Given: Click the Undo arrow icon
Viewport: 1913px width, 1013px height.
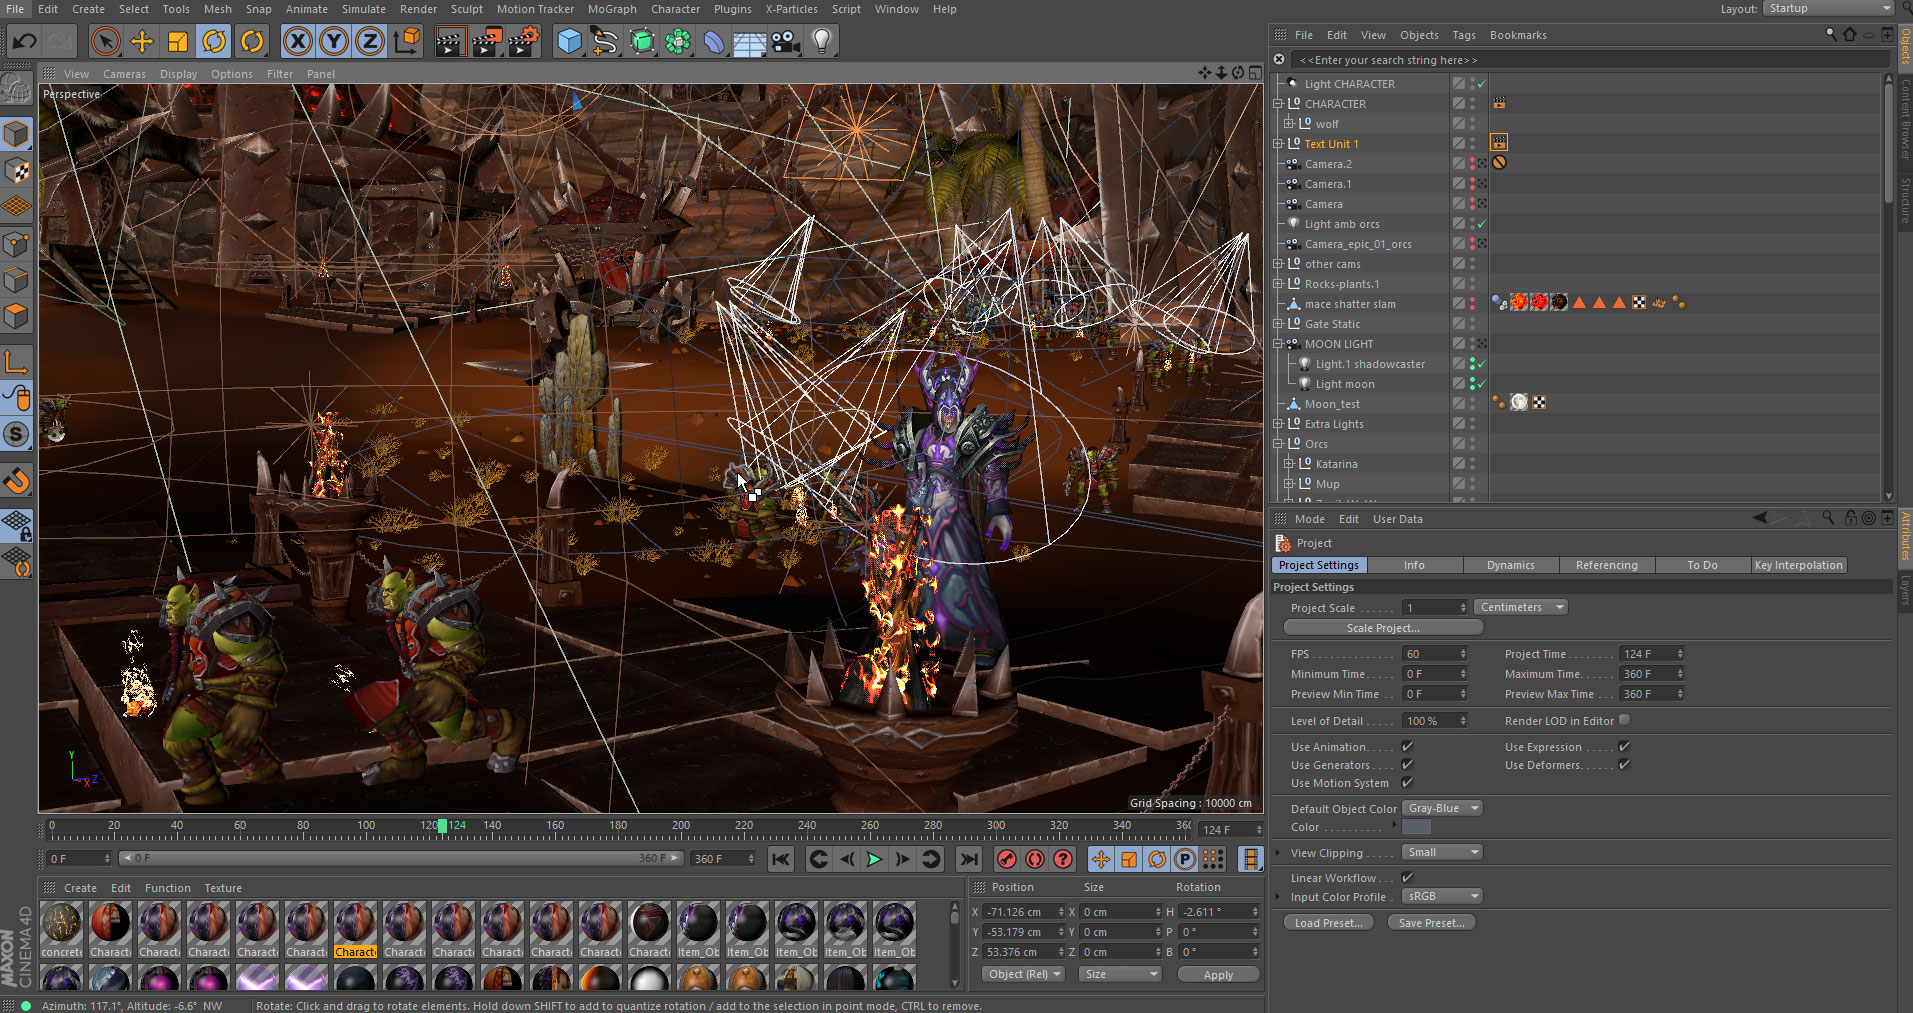Looking at the screenshot, I should 24,42.
